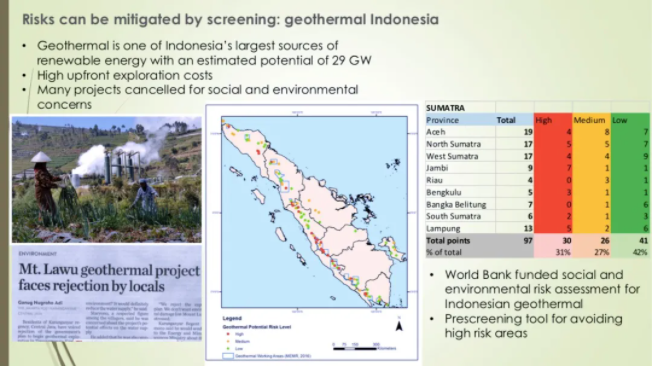652x366 pixels.
Task: Open the geothermal plant farmers photo
Action: [x=106, y=179]
